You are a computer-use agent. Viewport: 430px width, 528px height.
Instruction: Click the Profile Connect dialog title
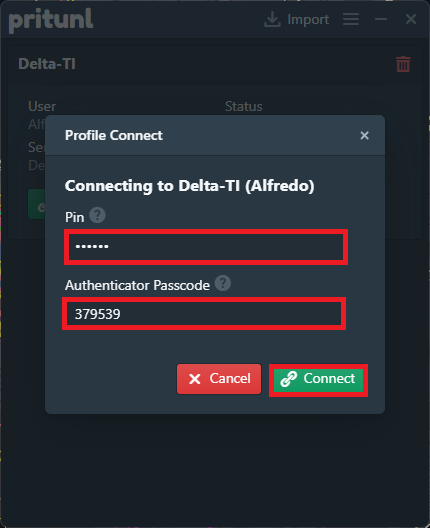(x=114, y=135)
